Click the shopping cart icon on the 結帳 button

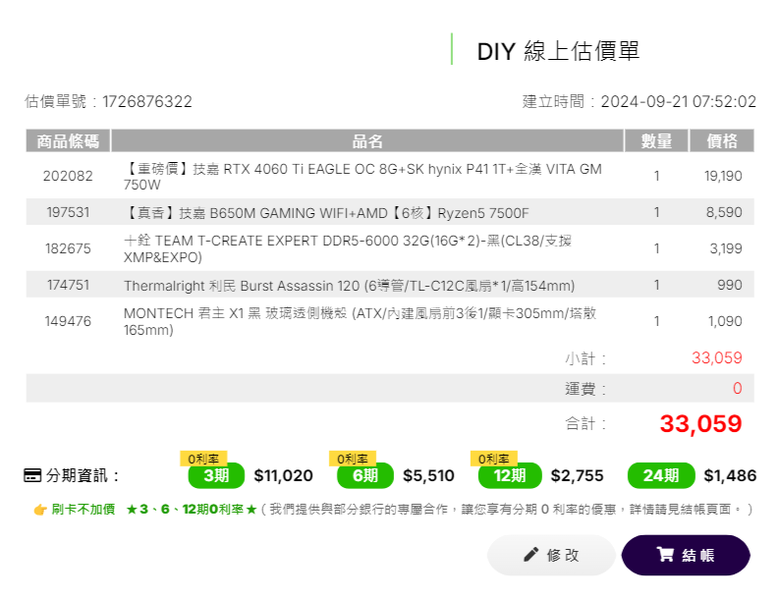click(665, 554)
